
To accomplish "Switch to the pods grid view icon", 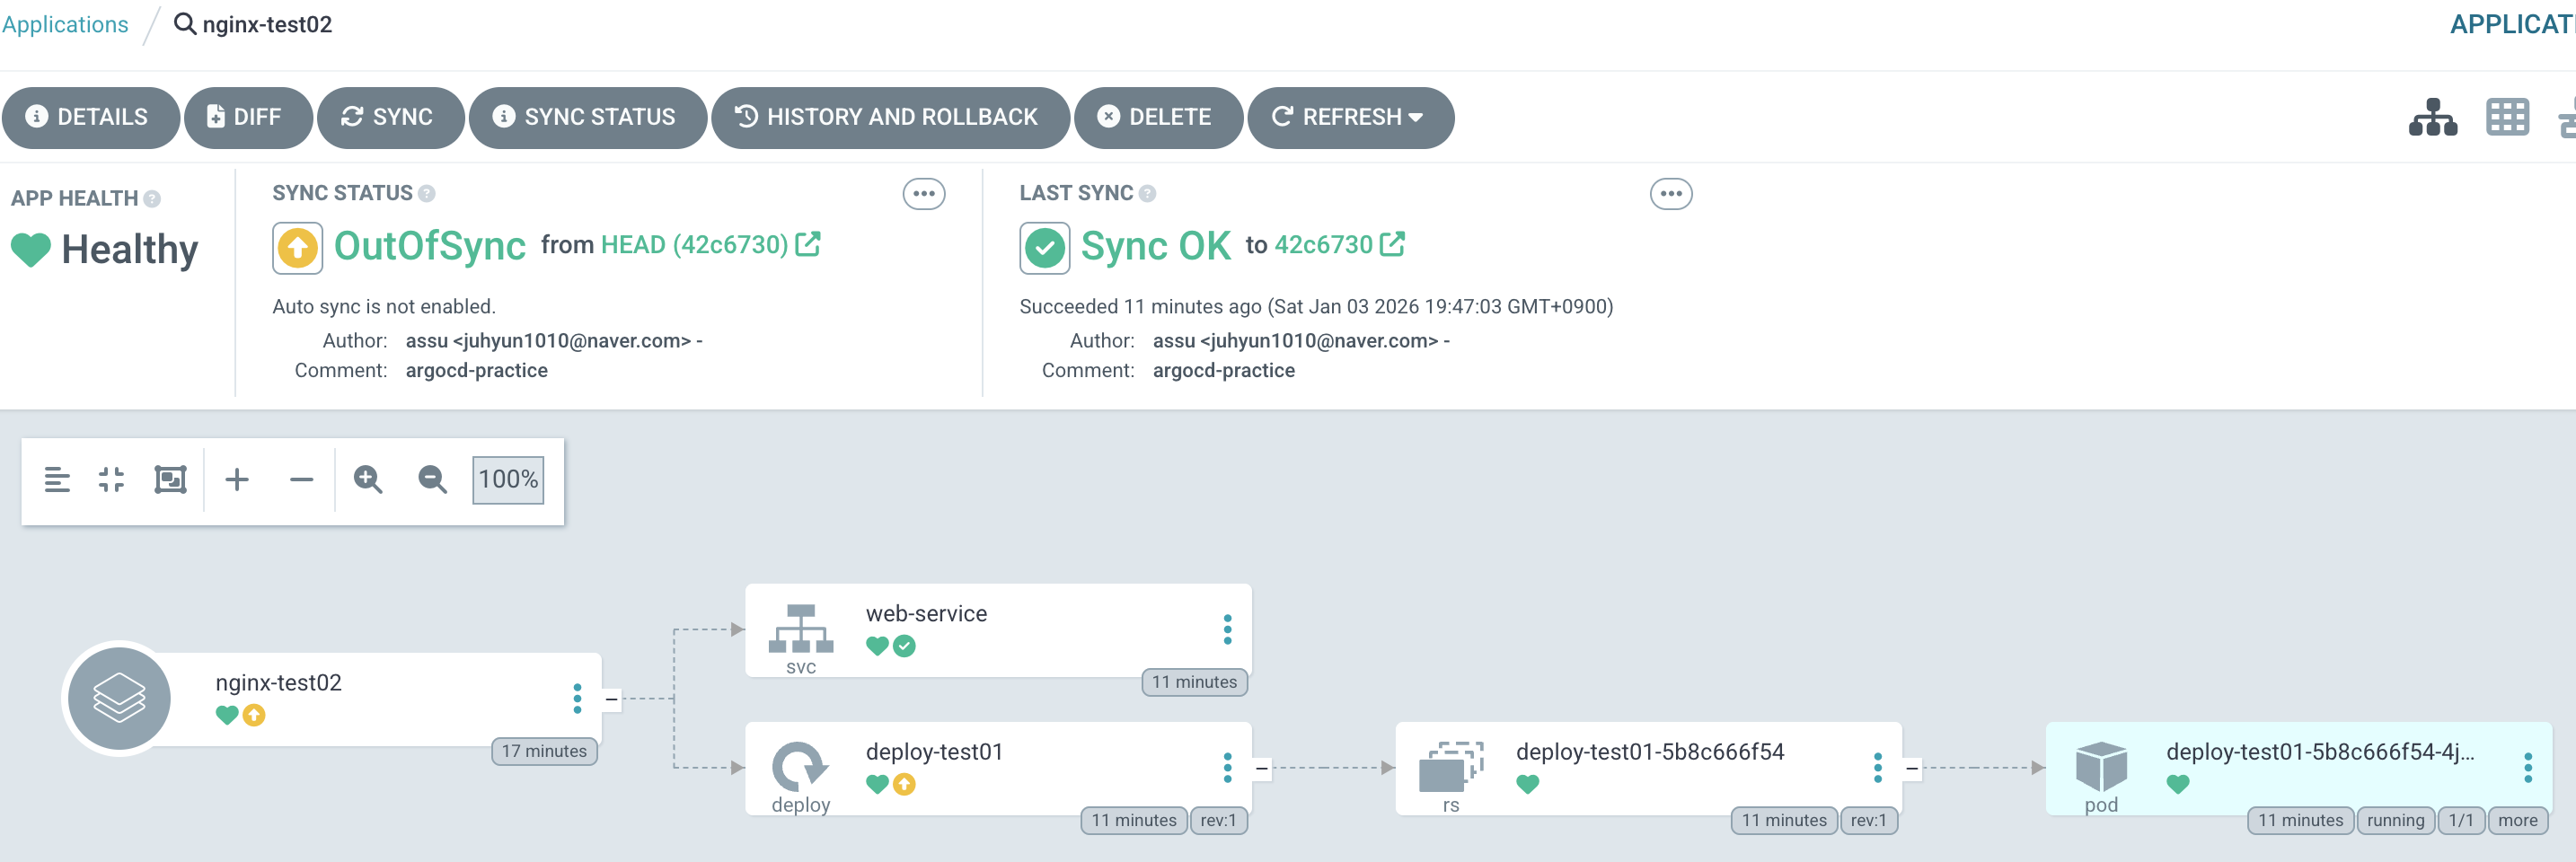I will coord(2507,117).
